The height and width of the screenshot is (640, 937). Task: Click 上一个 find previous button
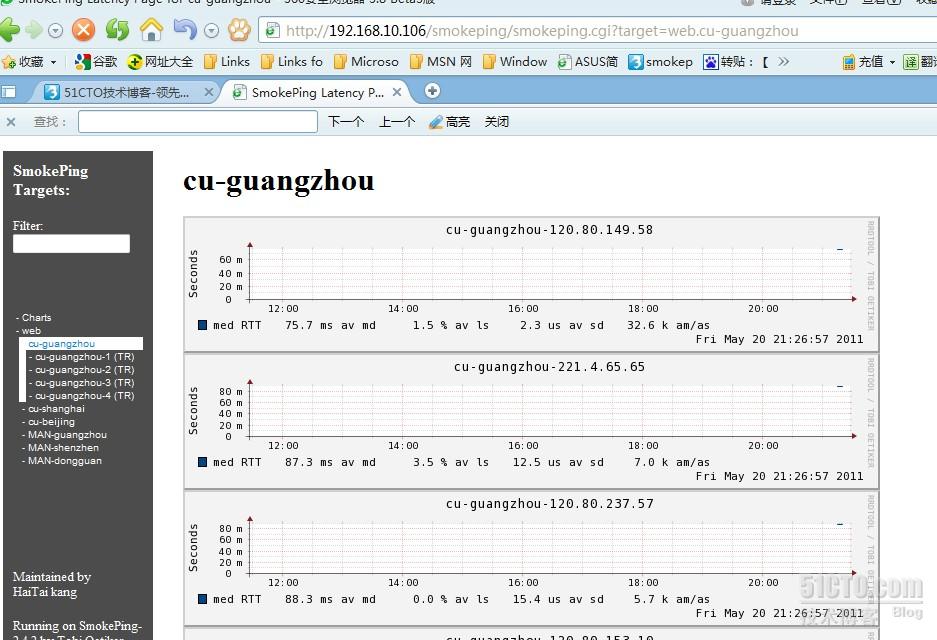[x=397, y=122]
